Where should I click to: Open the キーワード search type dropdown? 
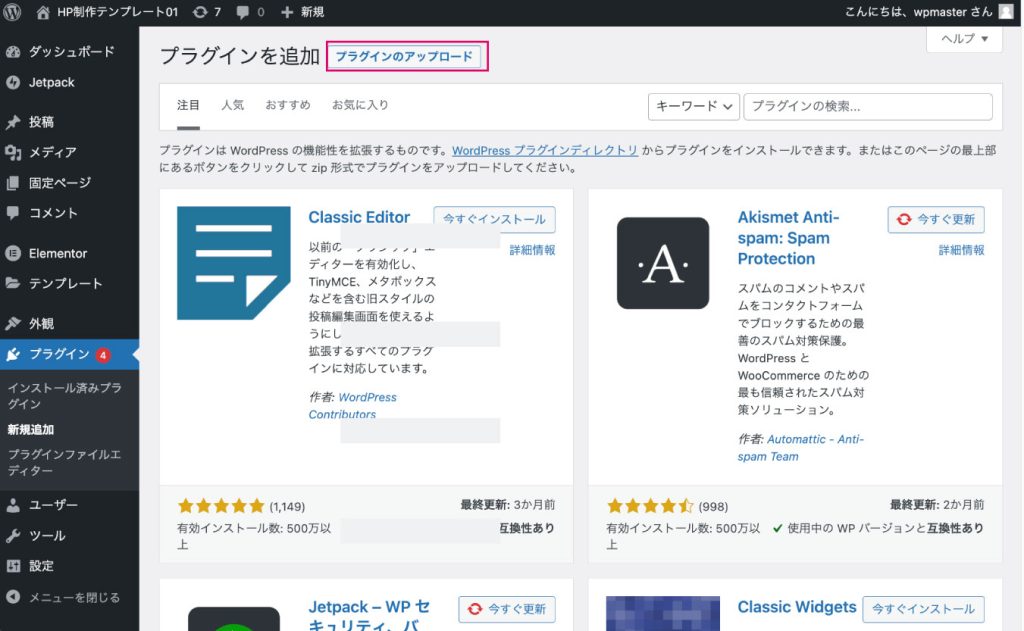click(x=694, y=106)
